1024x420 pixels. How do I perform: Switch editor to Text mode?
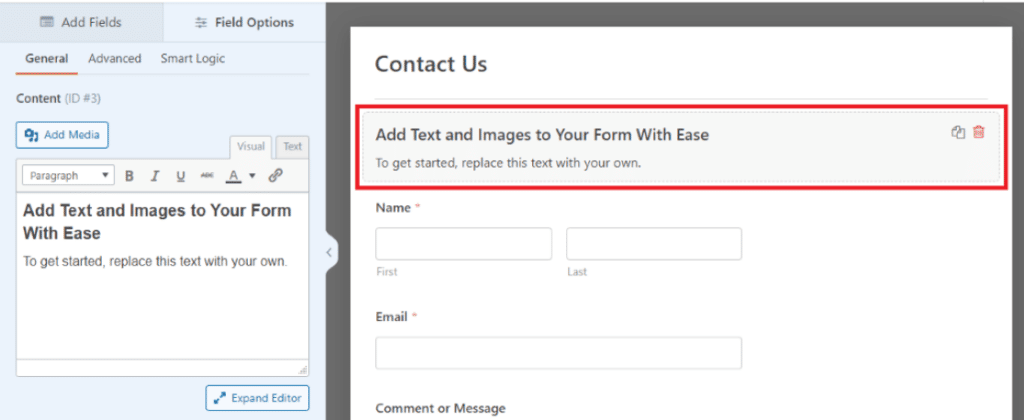292,147
